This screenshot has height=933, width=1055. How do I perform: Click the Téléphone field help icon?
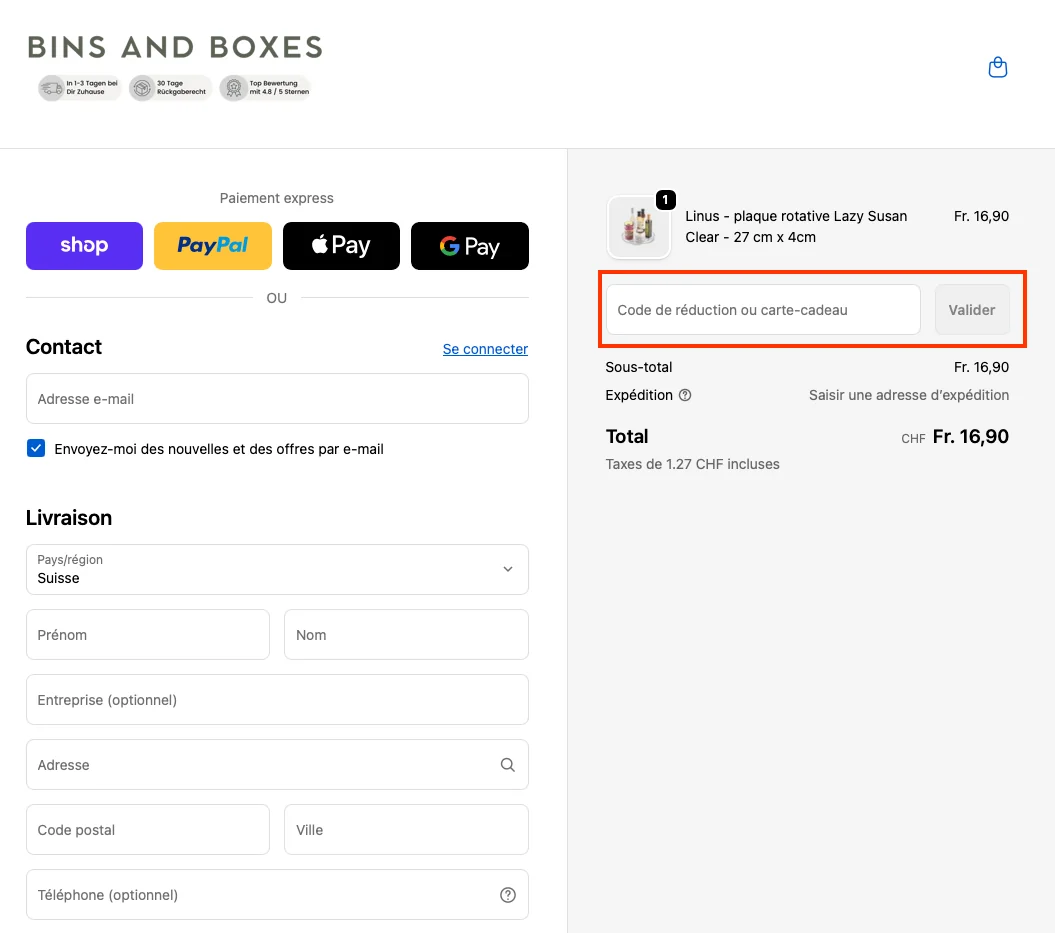pyautogui.click(x=507, y=894)
